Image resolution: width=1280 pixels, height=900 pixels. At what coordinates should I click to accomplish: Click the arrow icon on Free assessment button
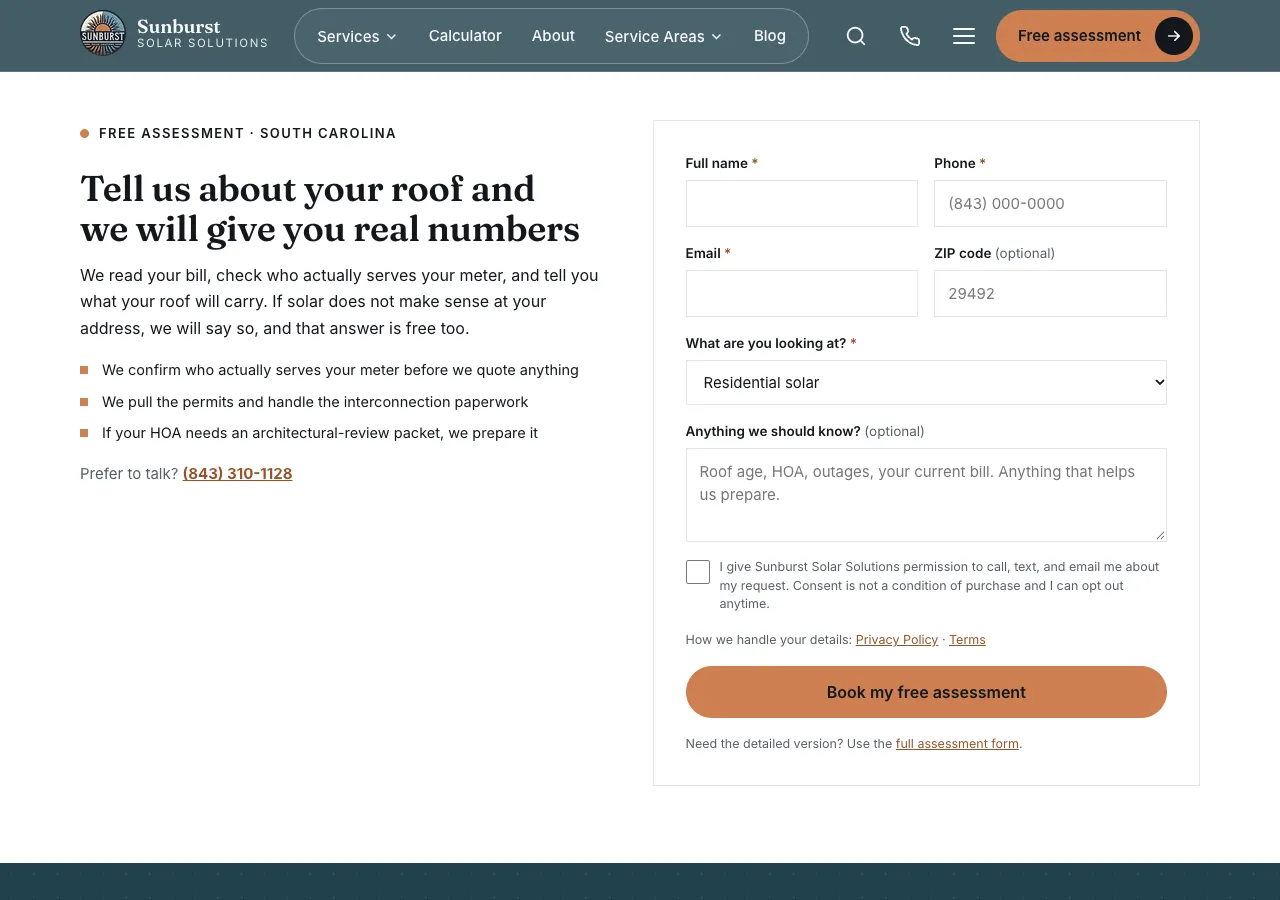[1173, 36]
